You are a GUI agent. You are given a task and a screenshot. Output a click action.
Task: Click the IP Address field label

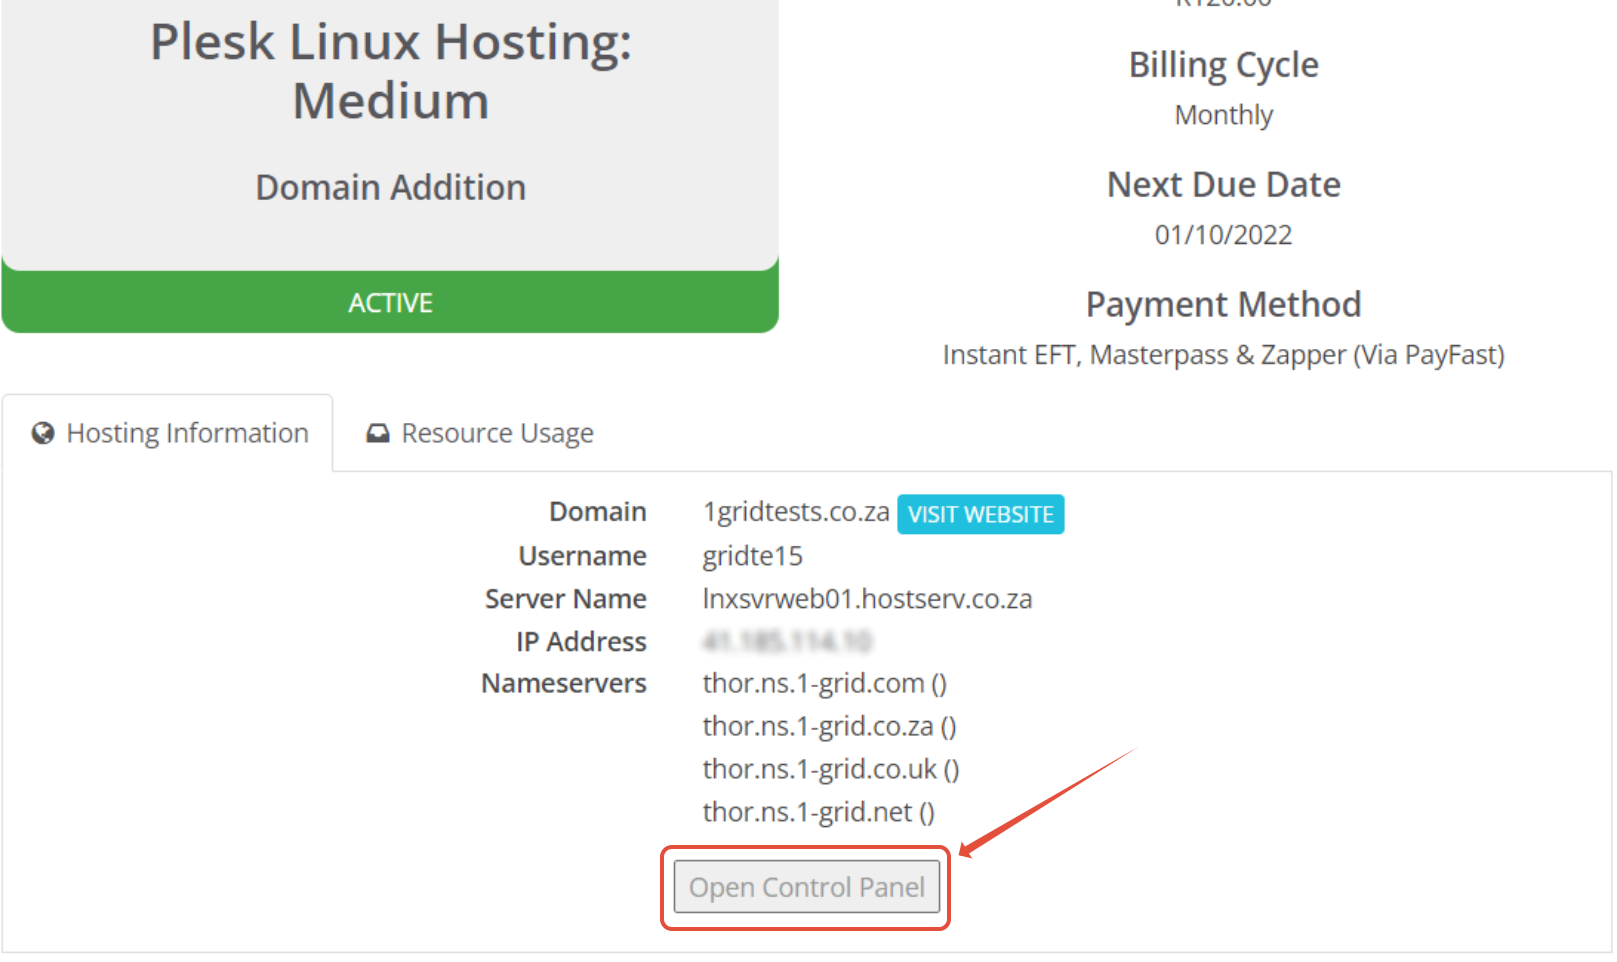click(x=581, y=642)
